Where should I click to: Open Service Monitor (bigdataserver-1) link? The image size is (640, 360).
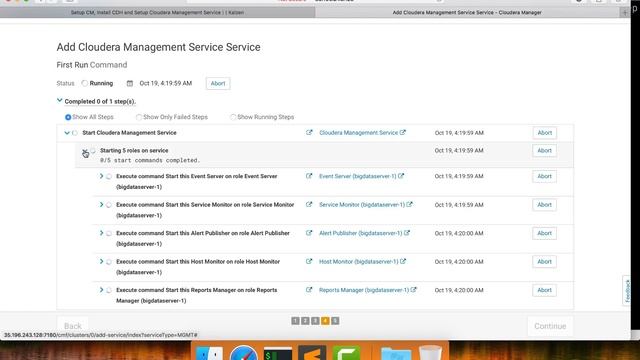362,205
